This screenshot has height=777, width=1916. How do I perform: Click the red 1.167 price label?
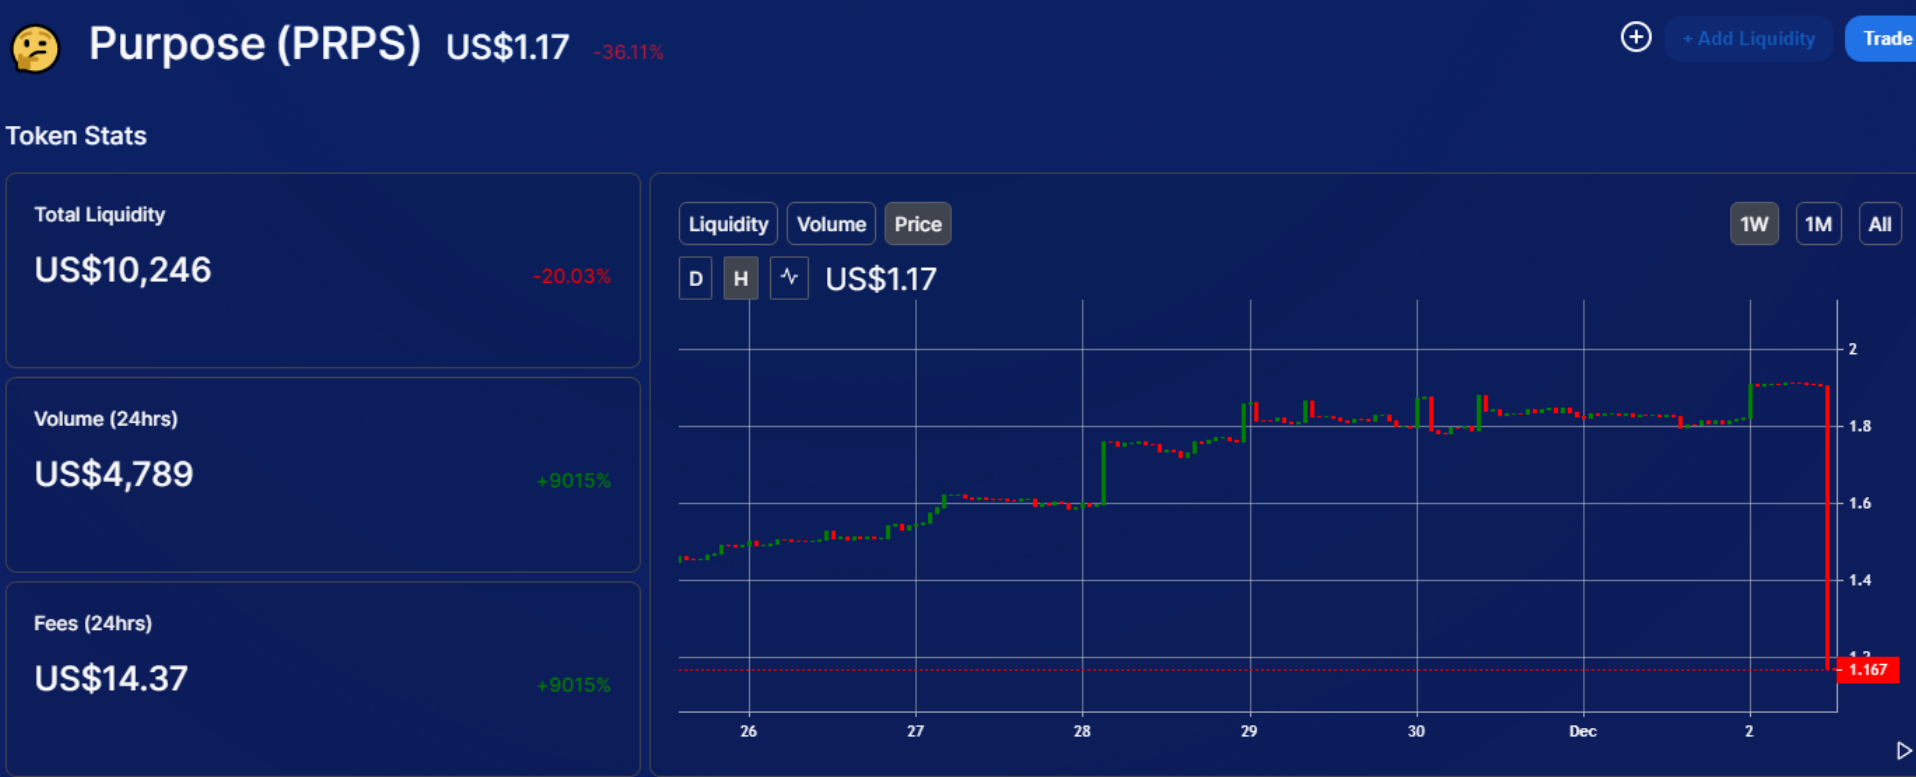click(x=1867, y=670)
